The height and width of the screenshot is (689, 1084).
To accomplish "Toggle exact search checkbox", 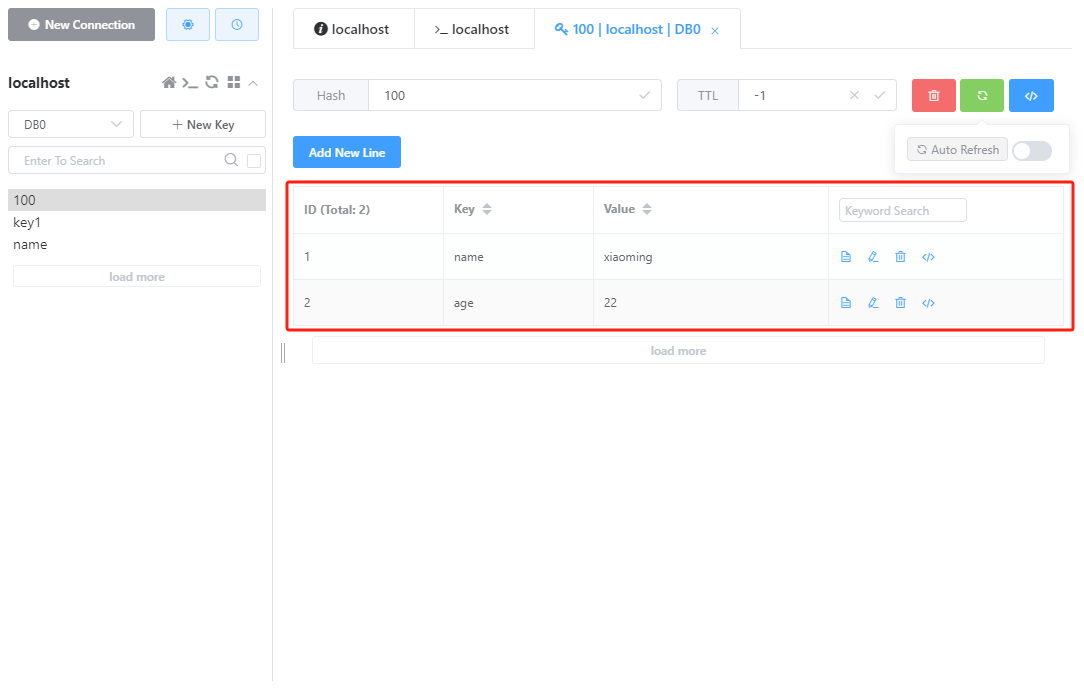I will [x=254, y=161].
